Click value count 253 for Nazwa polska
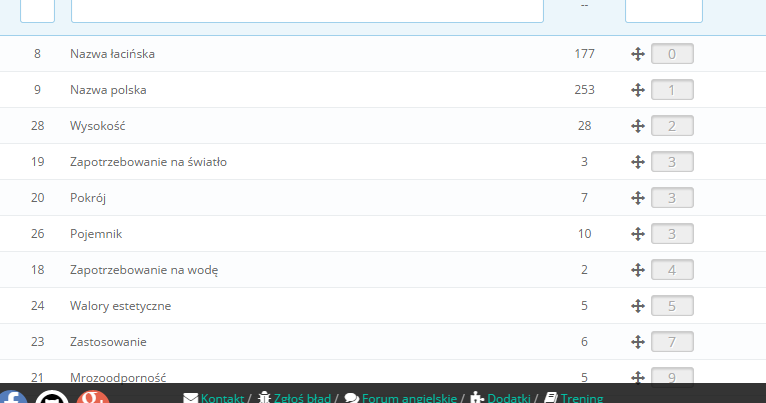The height and width of the screenshot is (403, 766). coord(584,90)
